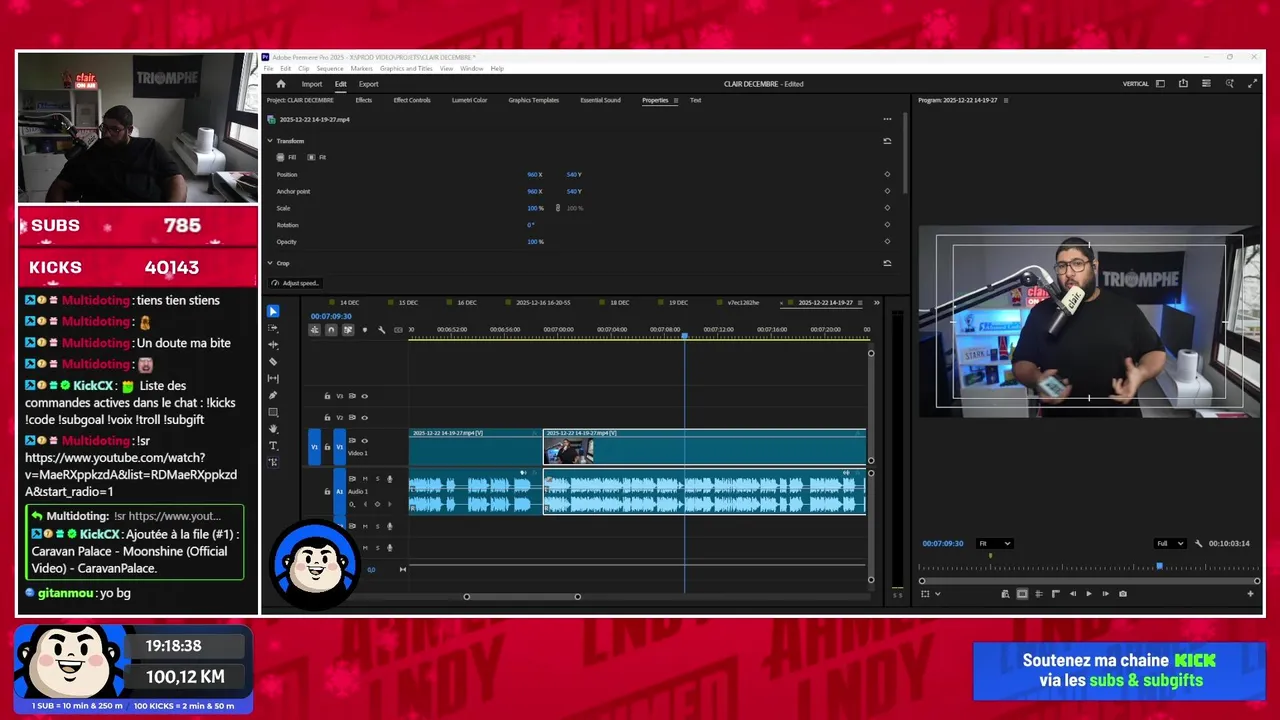Open the Quick Export share icon

click(x=1183, y=84)
